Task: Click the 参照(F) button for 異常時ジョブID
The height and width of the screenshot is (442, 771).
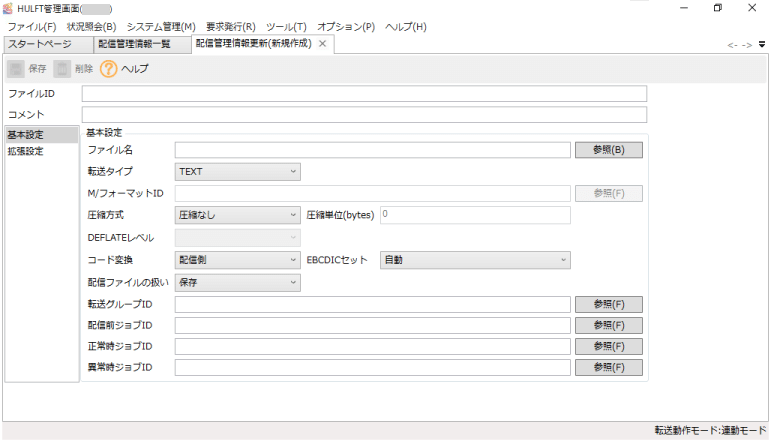Action: pyautogui.click(x=609, y=367)
